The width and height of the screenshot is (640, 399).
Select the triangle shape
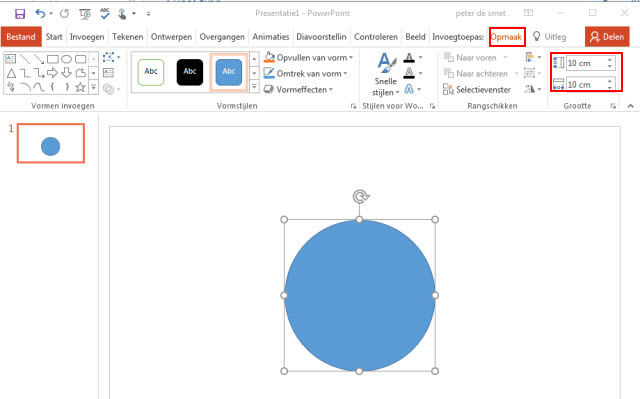(x=11, y=73)
